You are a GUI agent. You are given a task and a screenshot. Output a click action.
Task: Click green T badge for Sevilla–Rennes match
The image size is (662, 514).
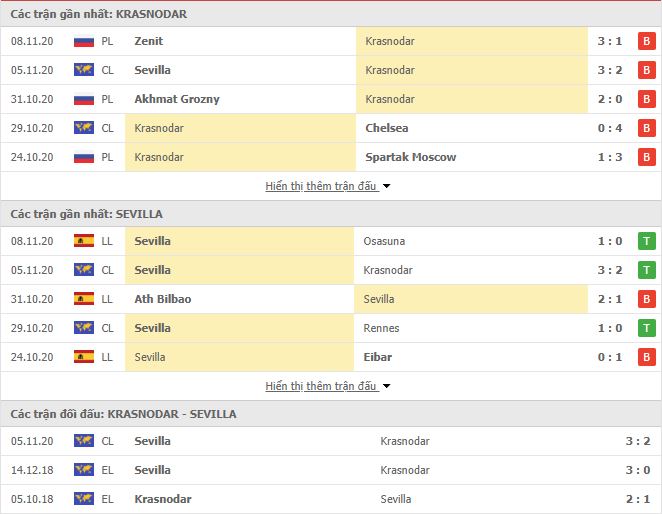coord(646,328)
